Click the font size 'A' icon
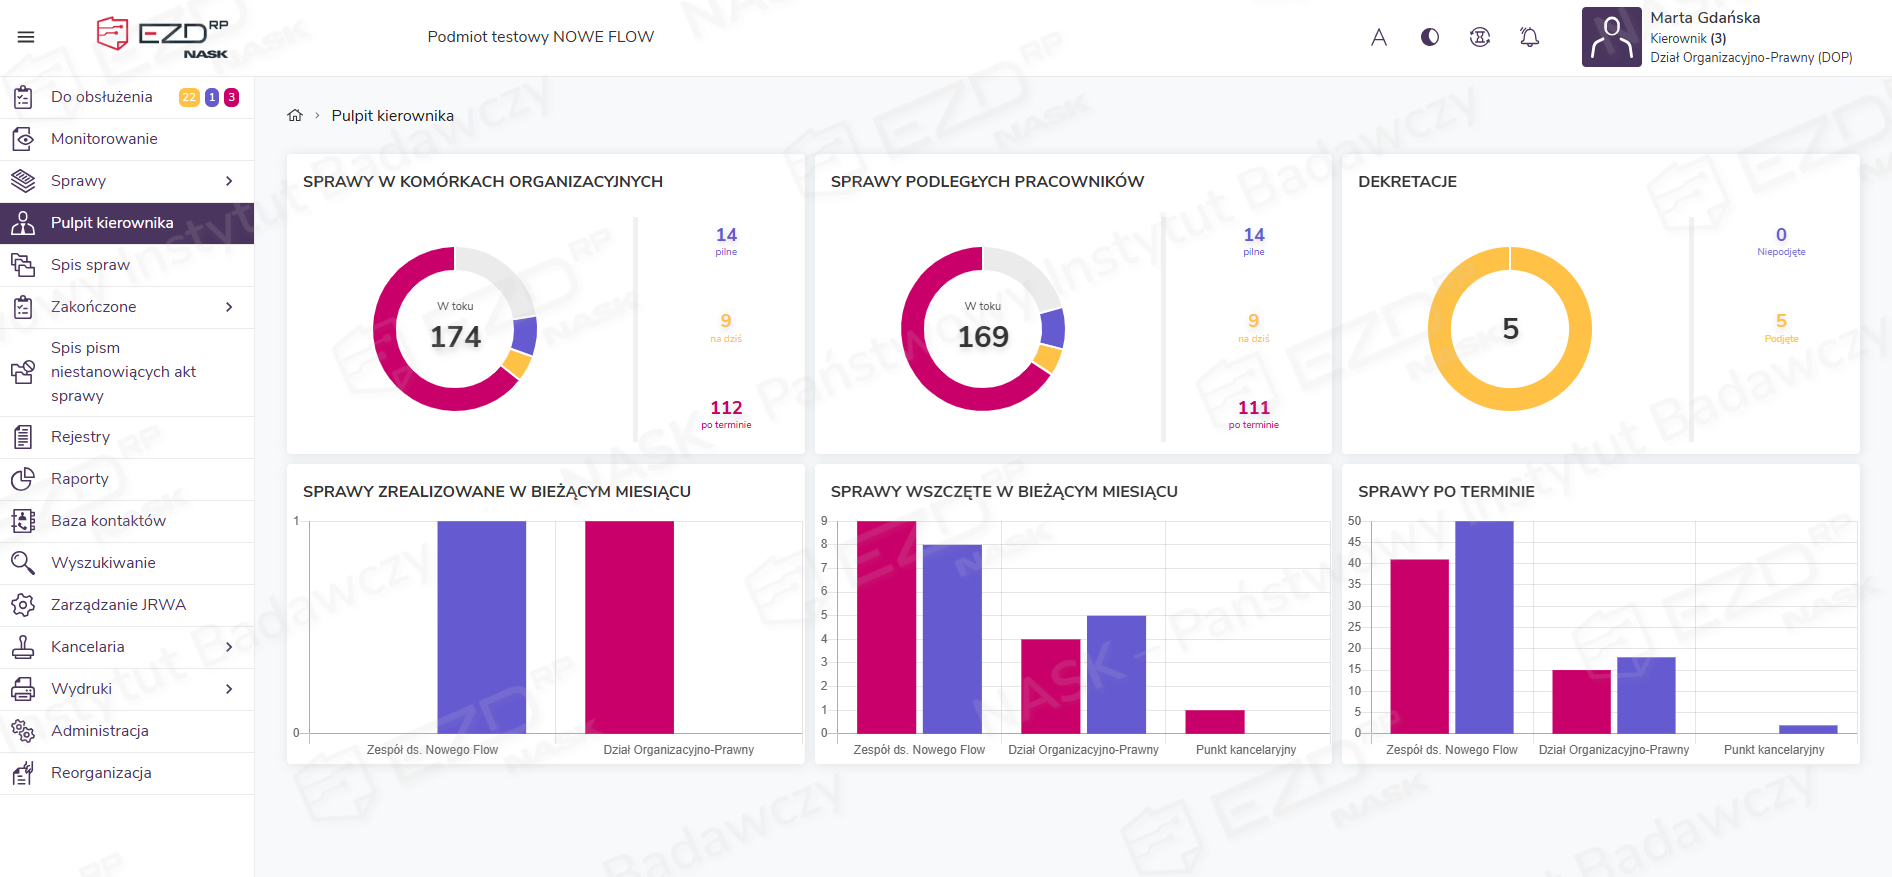 (x=1379, y=37)
